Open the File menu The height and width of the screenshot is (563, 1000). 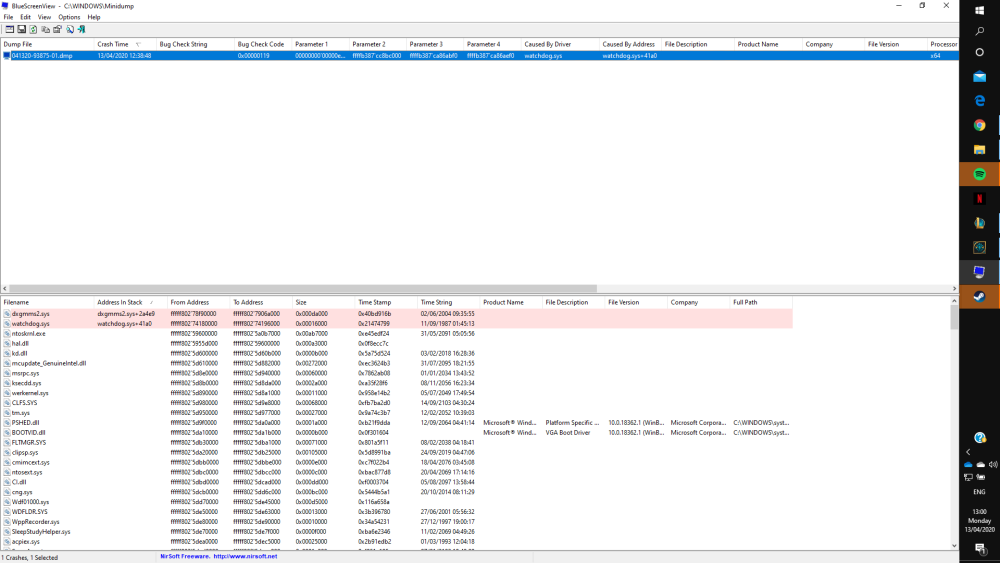point(9,17)
